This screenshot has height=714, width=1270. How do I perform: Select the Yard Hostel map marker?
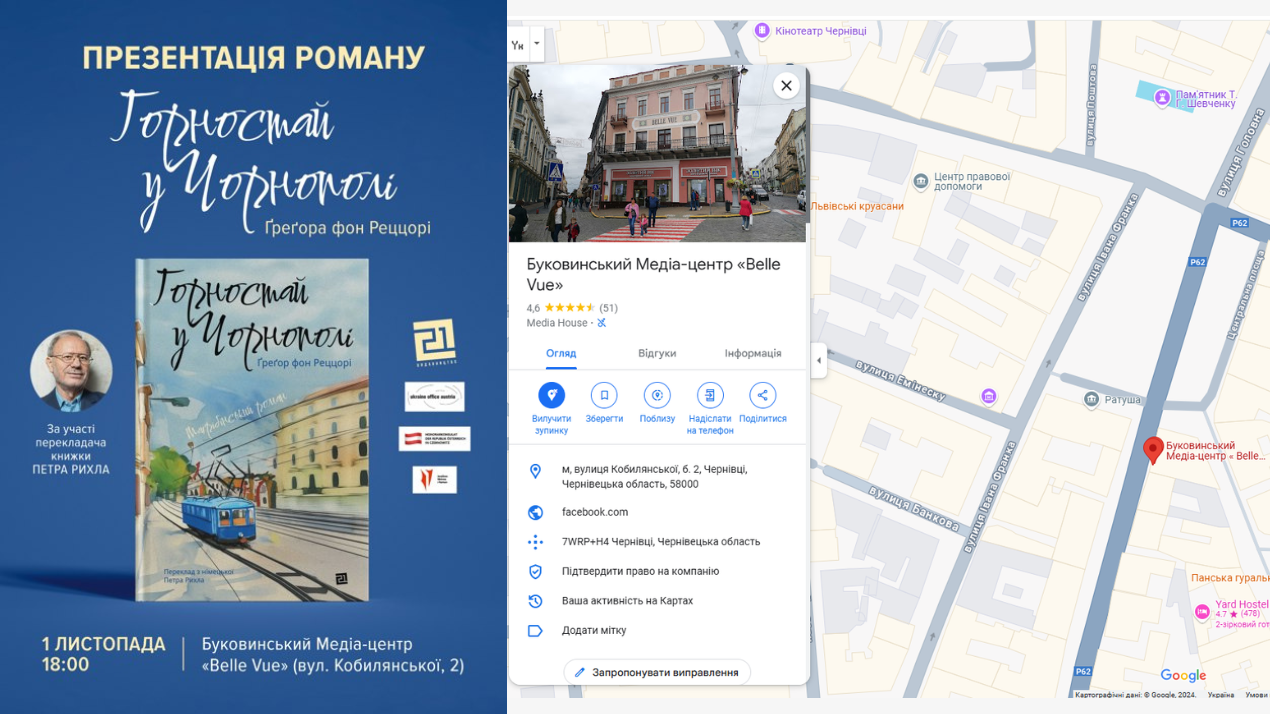point(1202,612)
